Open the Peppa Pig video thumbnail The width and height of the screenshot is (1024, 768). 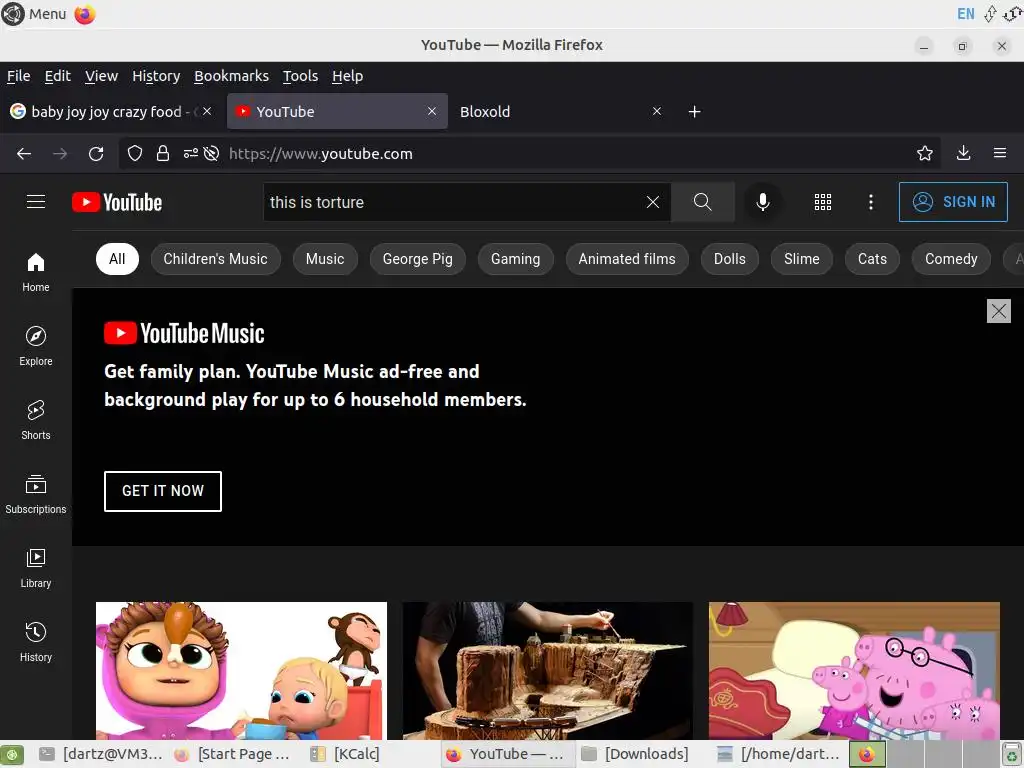click(x=854, y=671)
